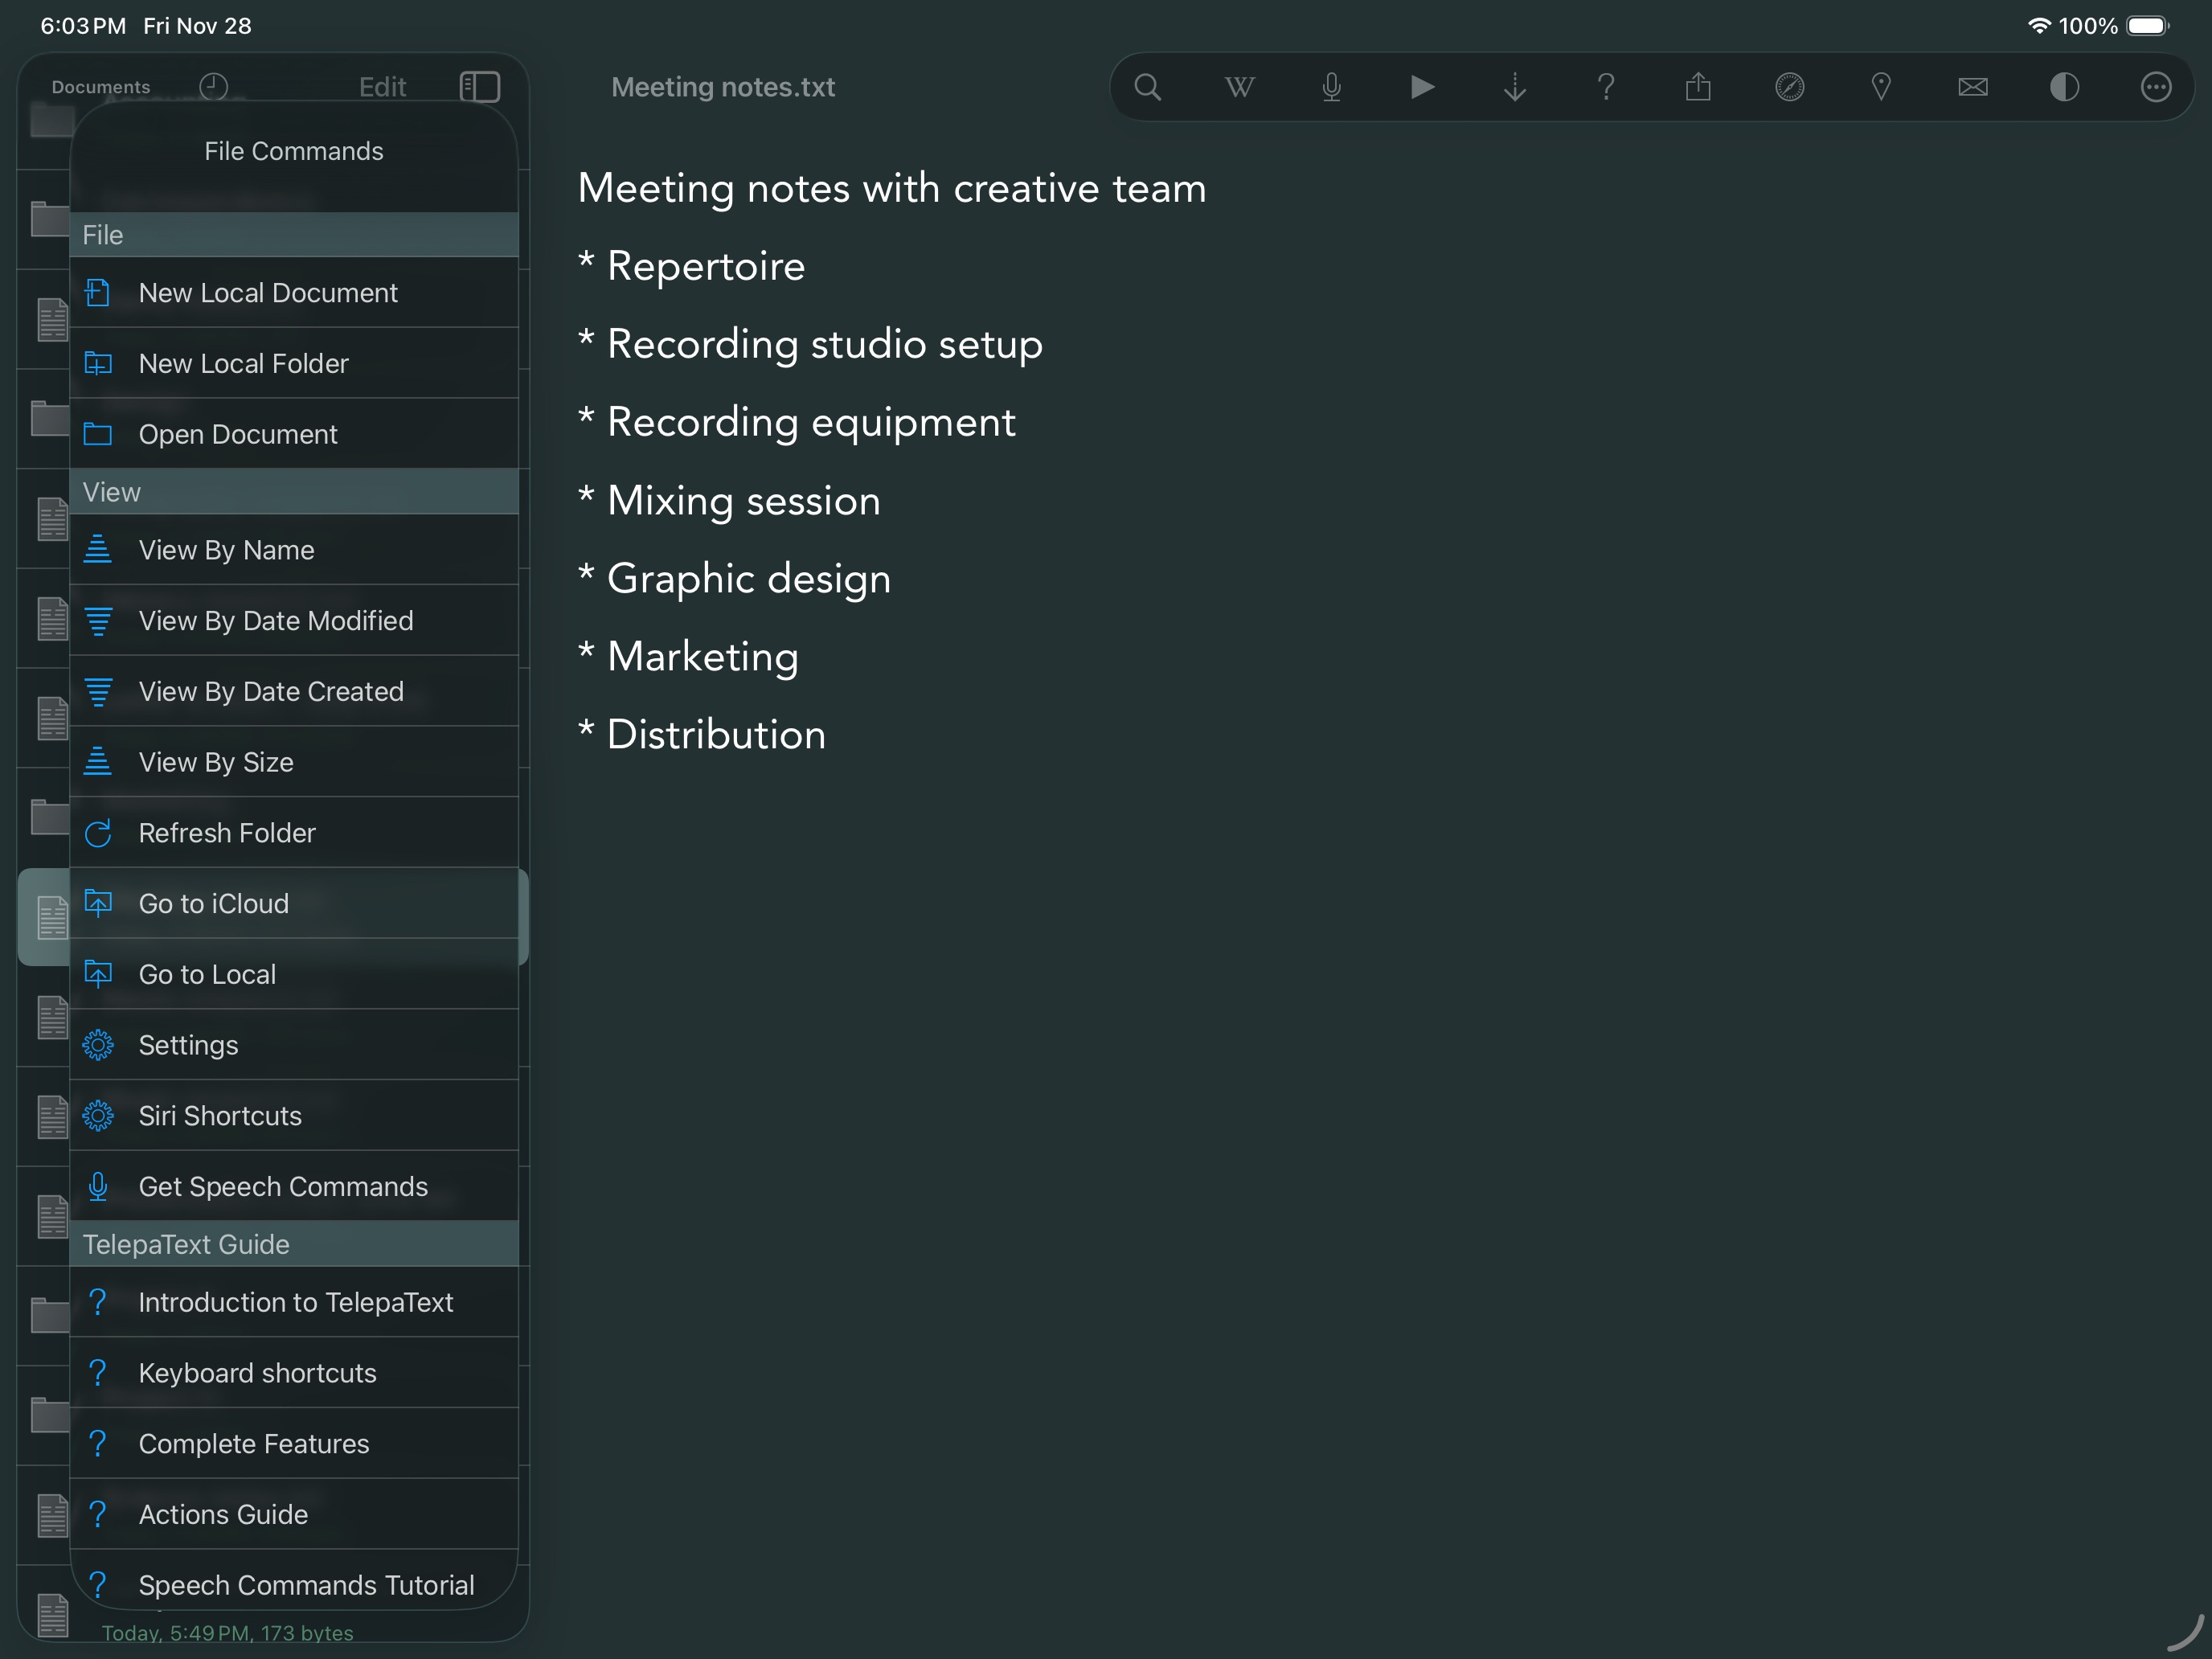Tap the New Local Document page icon
Viewport: 2212px width, 1659px height.
click(98, 292)
